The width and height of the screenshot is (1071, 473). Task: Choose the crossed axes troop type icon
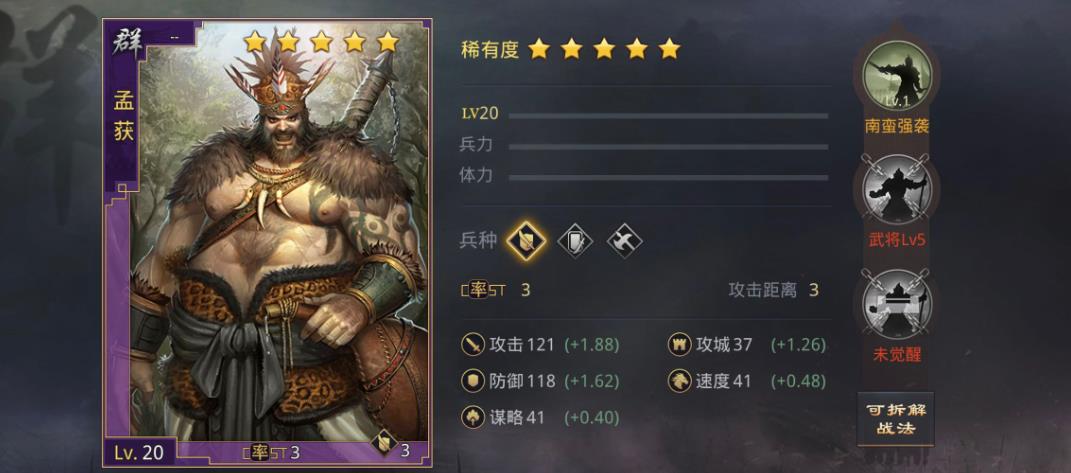[x=624, y=241]
